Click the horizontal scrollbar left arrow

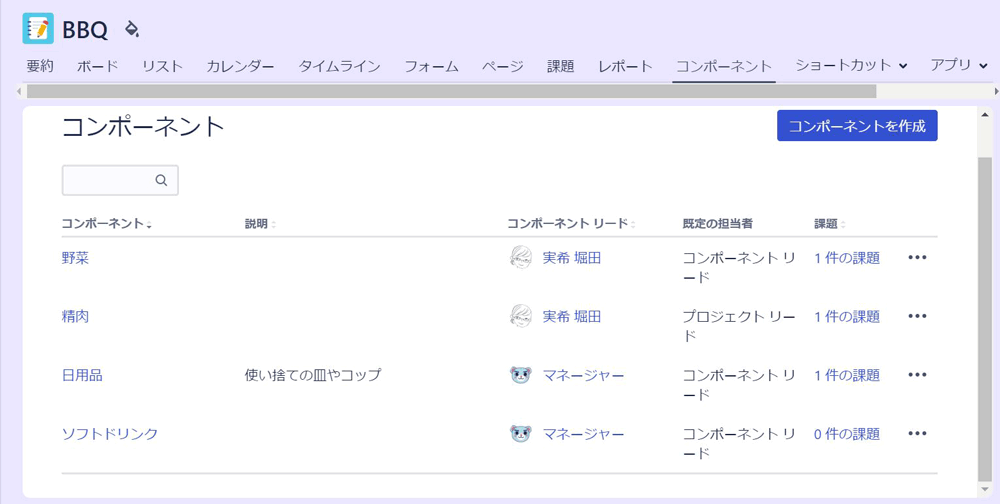(20, 91)
